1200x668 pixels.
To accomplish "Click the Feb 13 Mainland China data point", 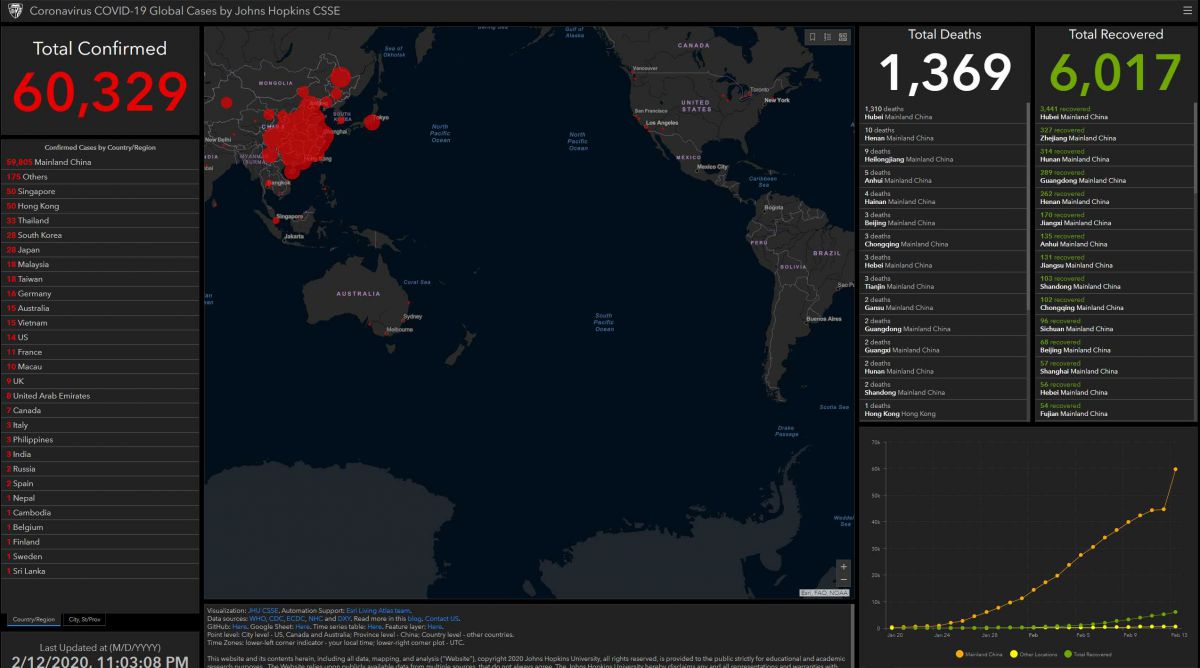I will click(x=1176, y=469).
